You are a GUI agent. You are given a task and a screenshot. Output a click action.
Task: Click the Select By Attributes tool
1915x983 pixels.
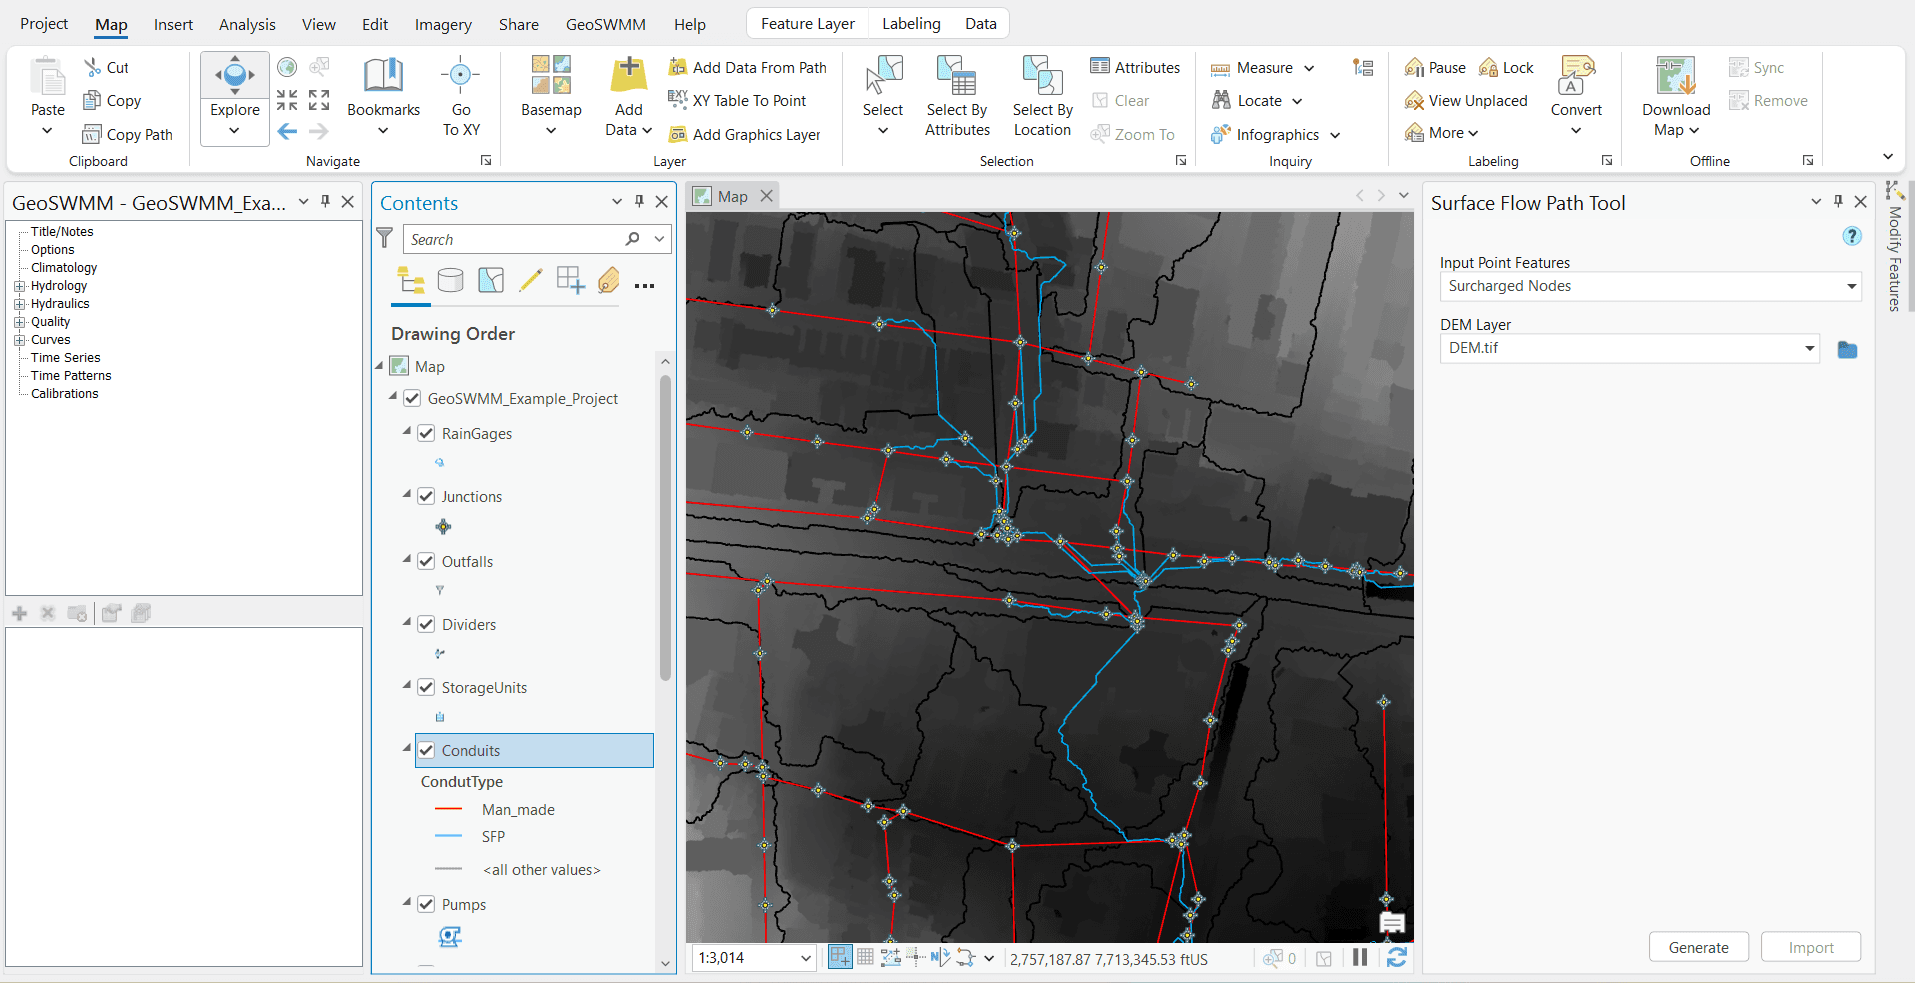coord(956,95)
